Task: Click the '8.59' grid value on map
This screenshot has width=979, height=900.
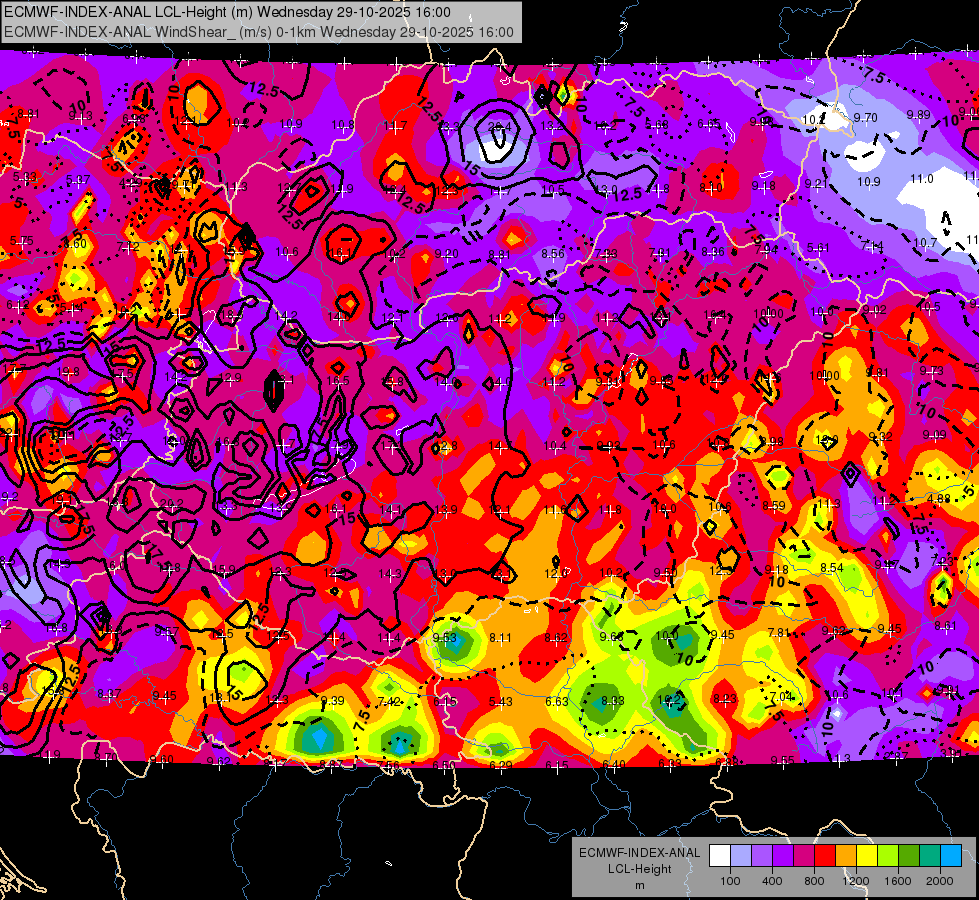Action: (x=774, y=505)
